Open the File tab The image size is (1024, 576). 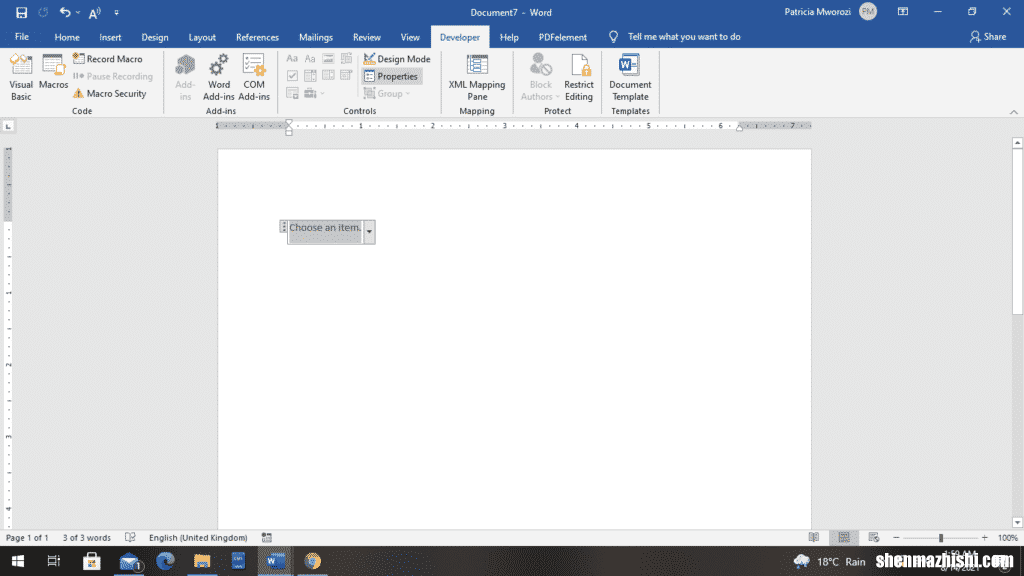[x=22, y=37]
